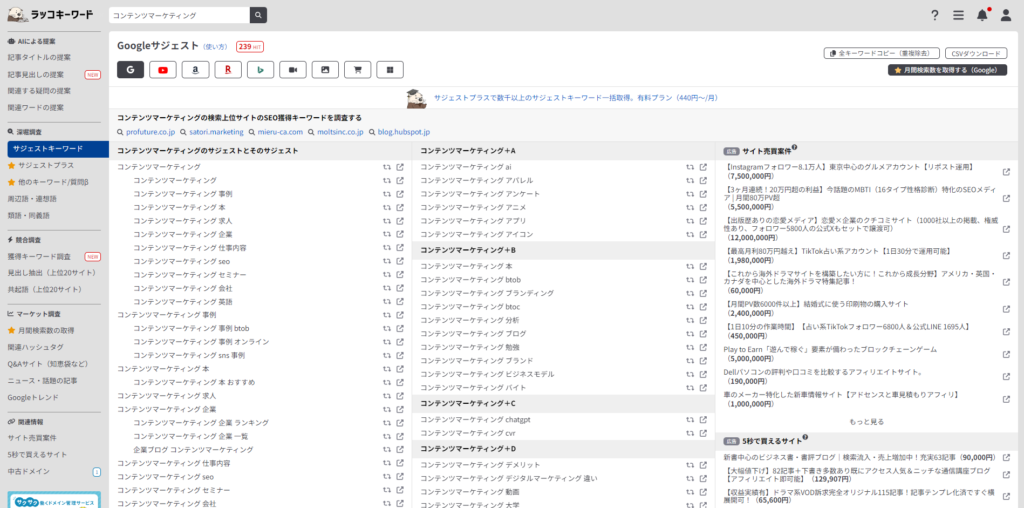The width and height of the screenshot is (1024, 508).
Task: Click the magnifier search button
Action: (259, 14)
